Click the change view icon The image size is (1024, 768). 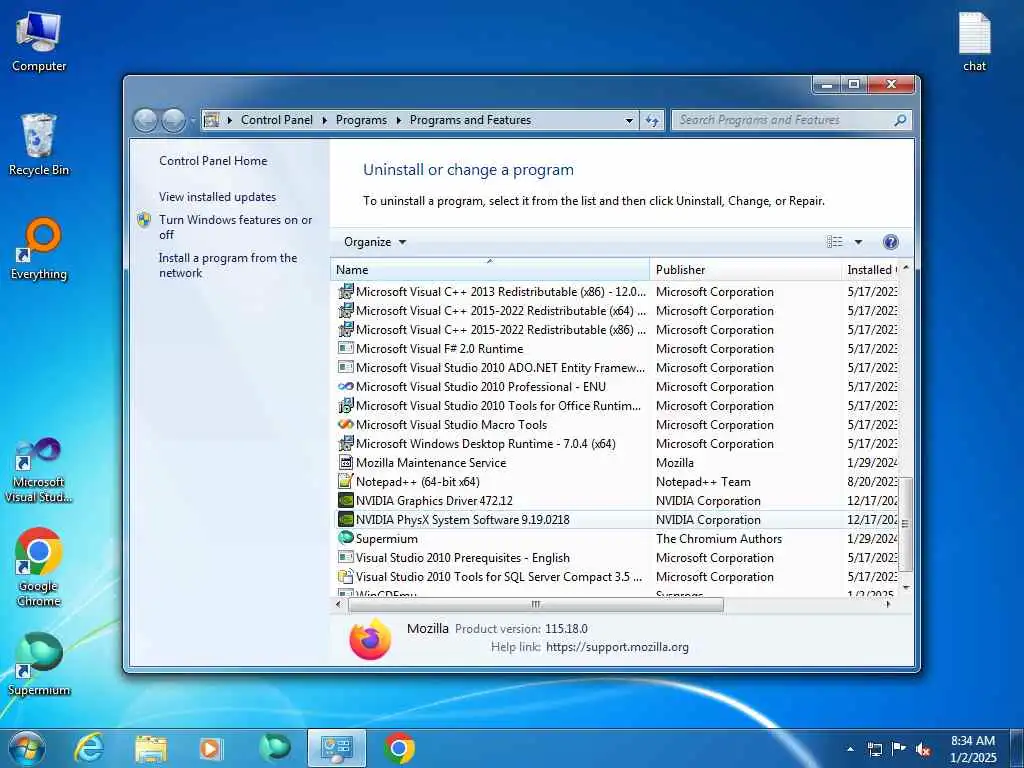[x=835, y=242]
